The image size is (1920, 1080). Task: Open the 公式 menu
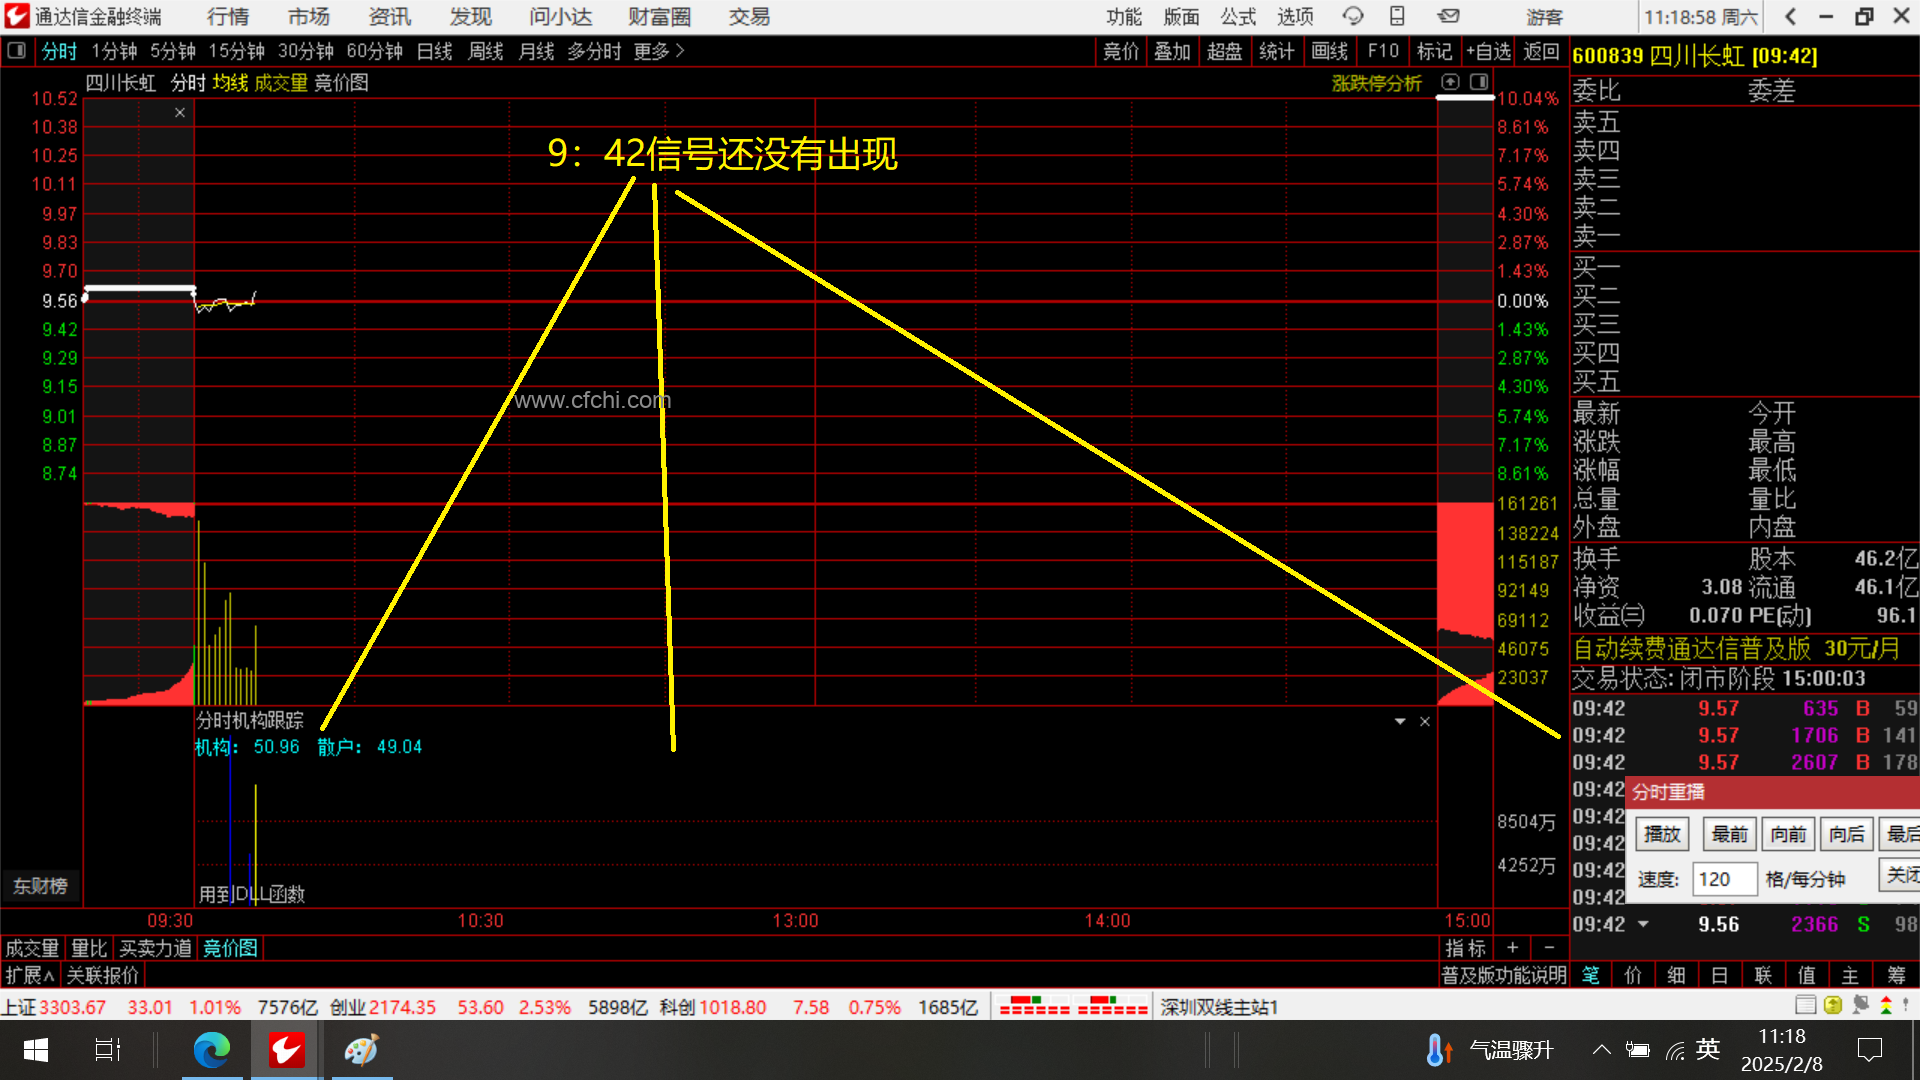(x=1238, y=17)
